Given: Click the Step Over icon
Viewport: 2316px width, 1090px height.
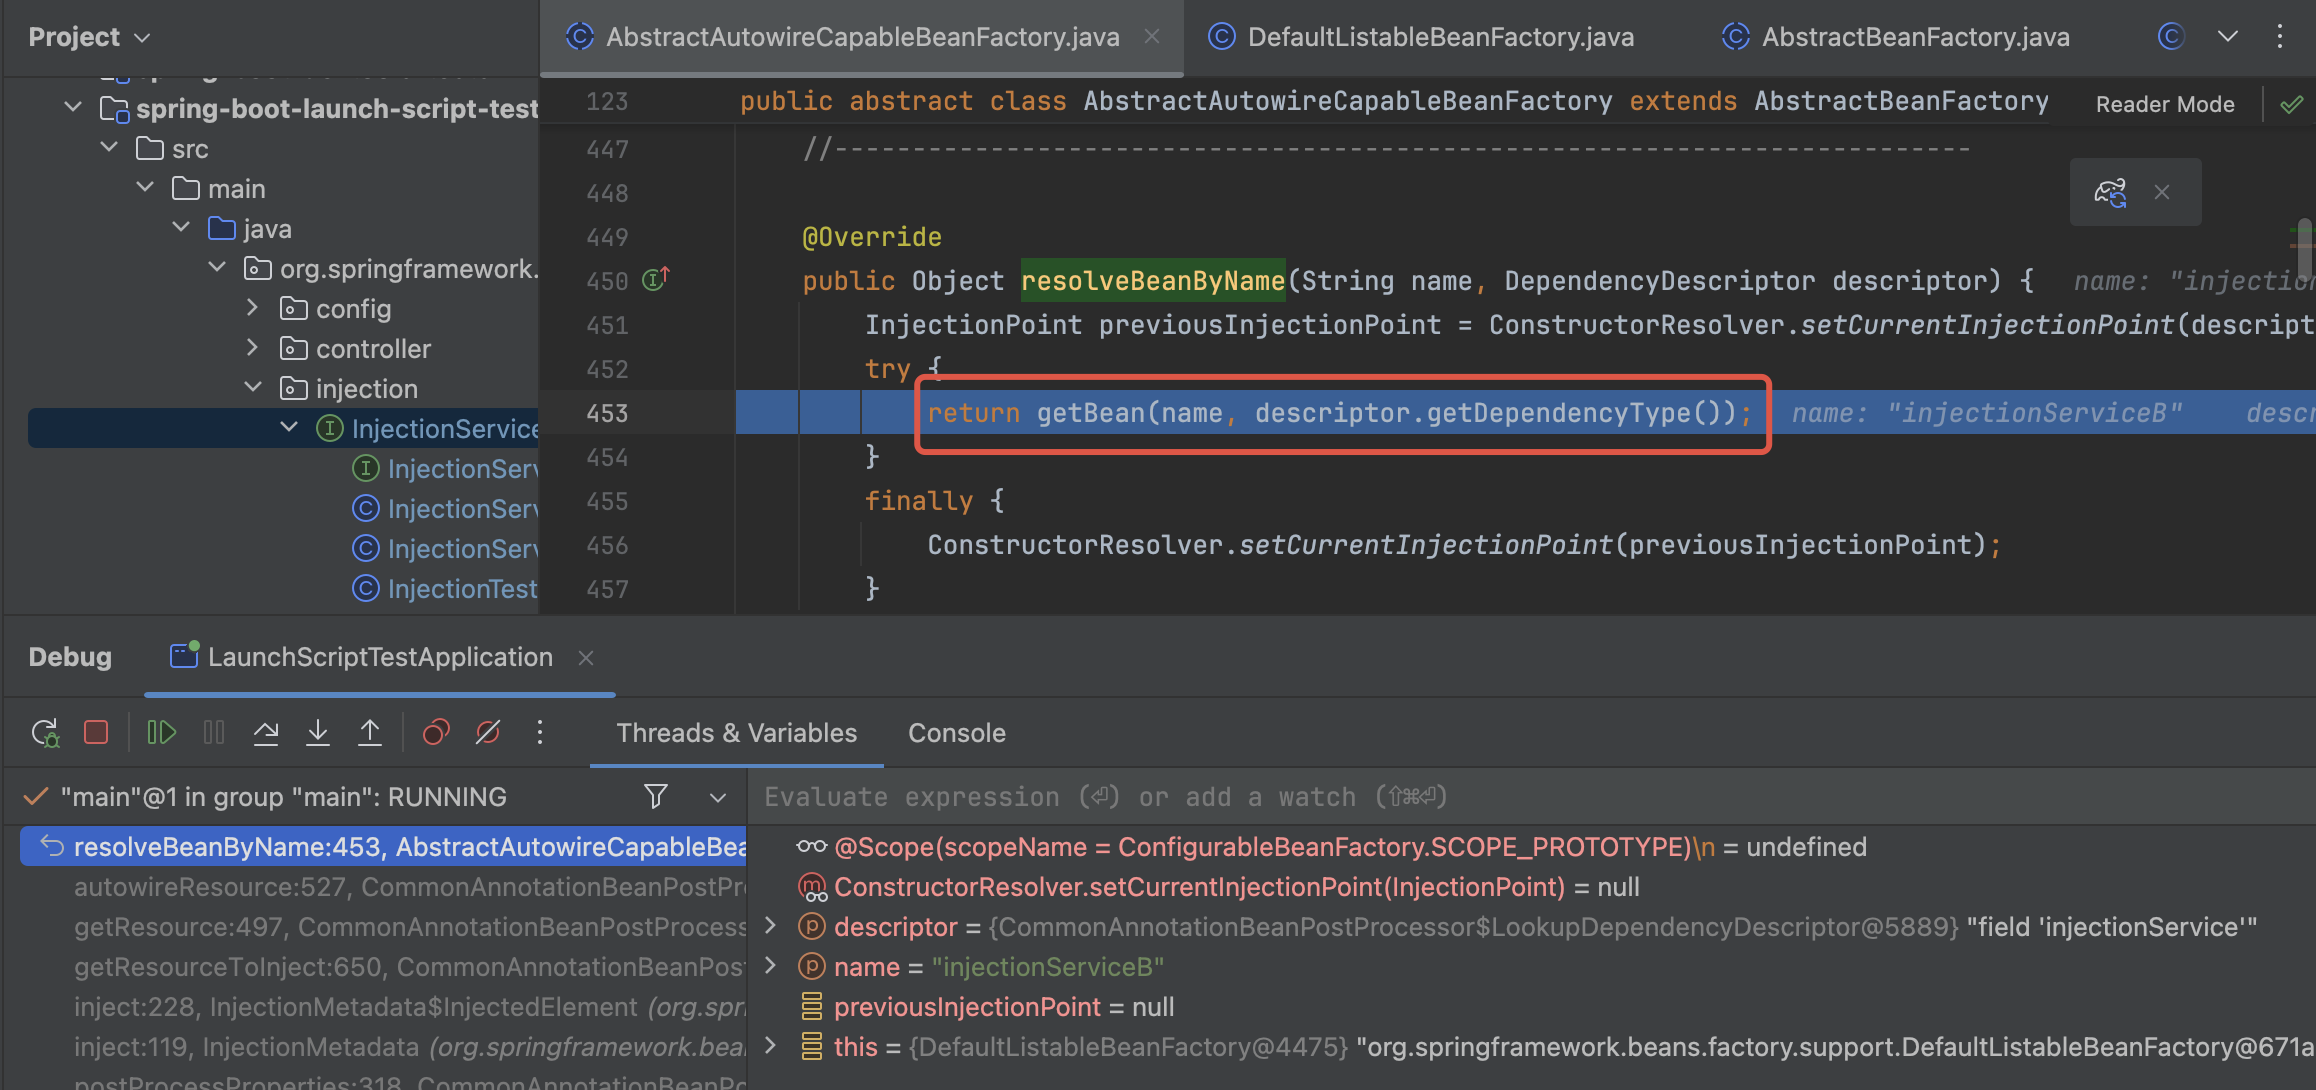Looking at the screenshot, I should click(266, 733).
